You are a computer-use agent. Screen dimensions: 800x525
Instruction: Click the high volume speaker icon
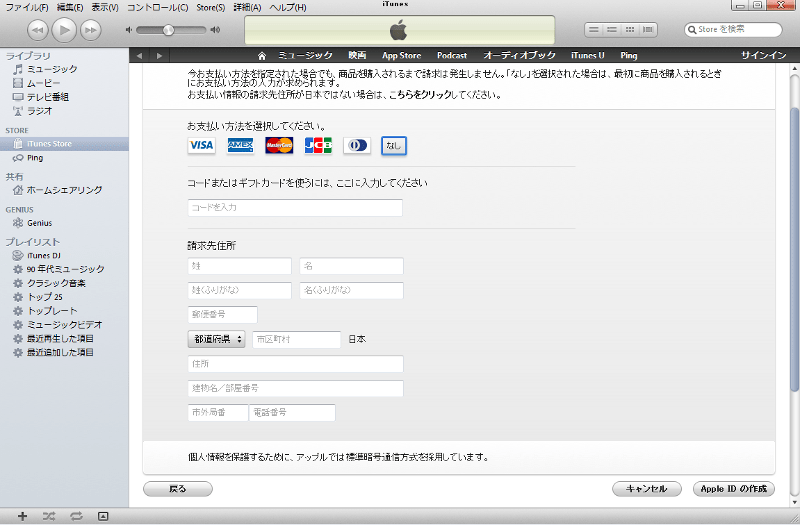(215, 30)
